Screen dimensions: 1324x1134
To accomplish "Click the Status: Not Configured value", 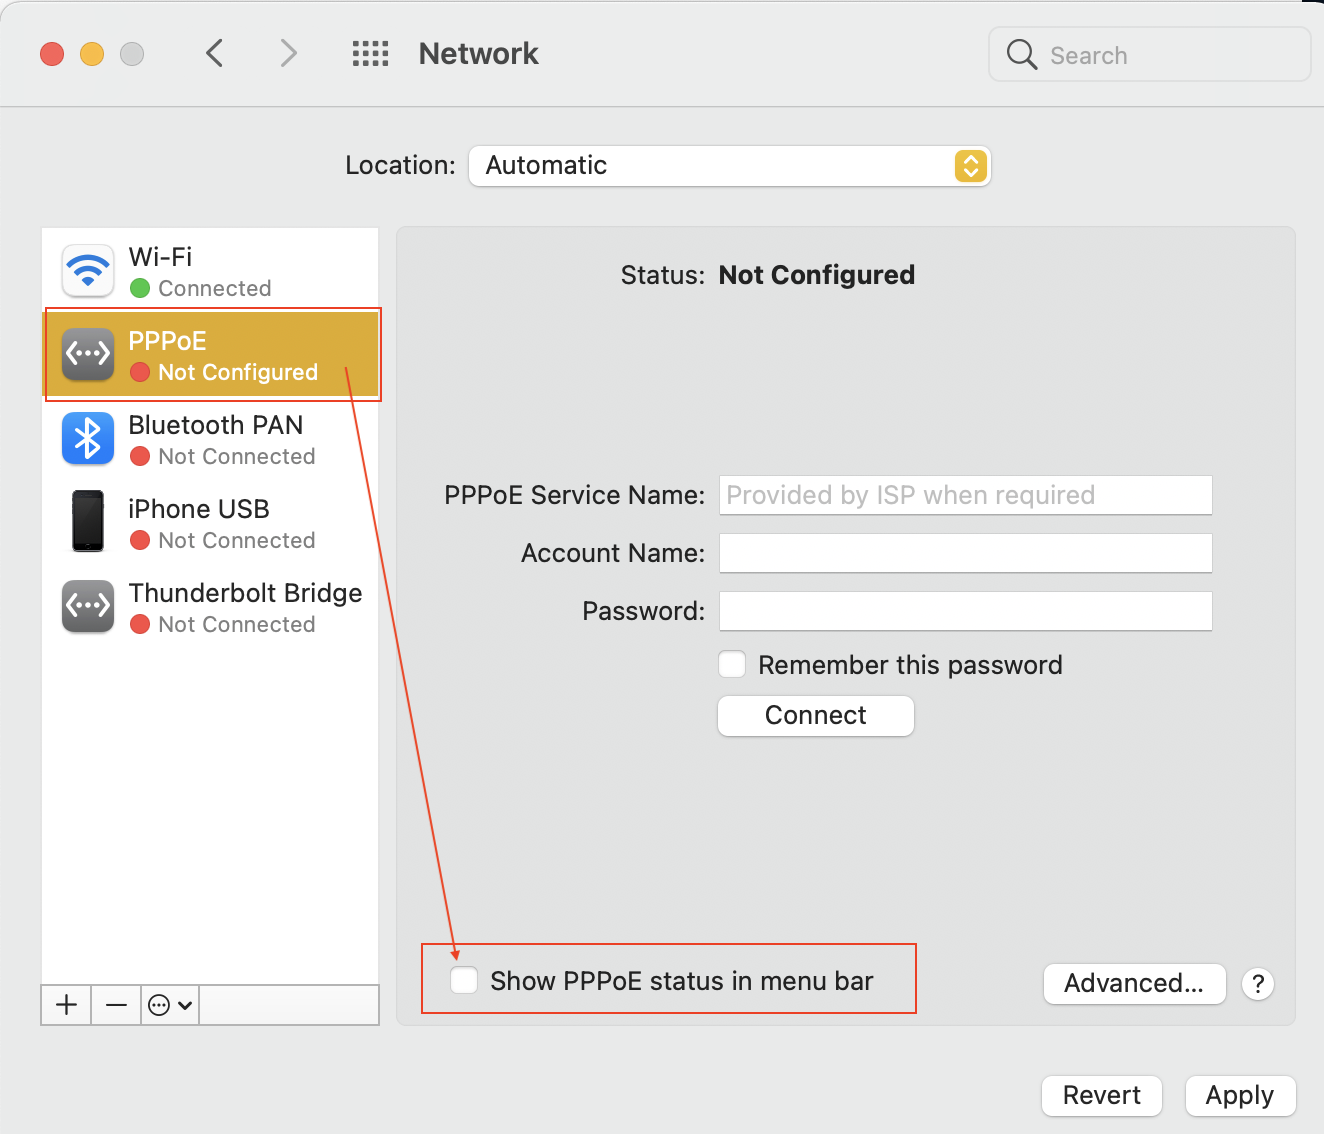I will pyautogui.click(x=817, y=275).
